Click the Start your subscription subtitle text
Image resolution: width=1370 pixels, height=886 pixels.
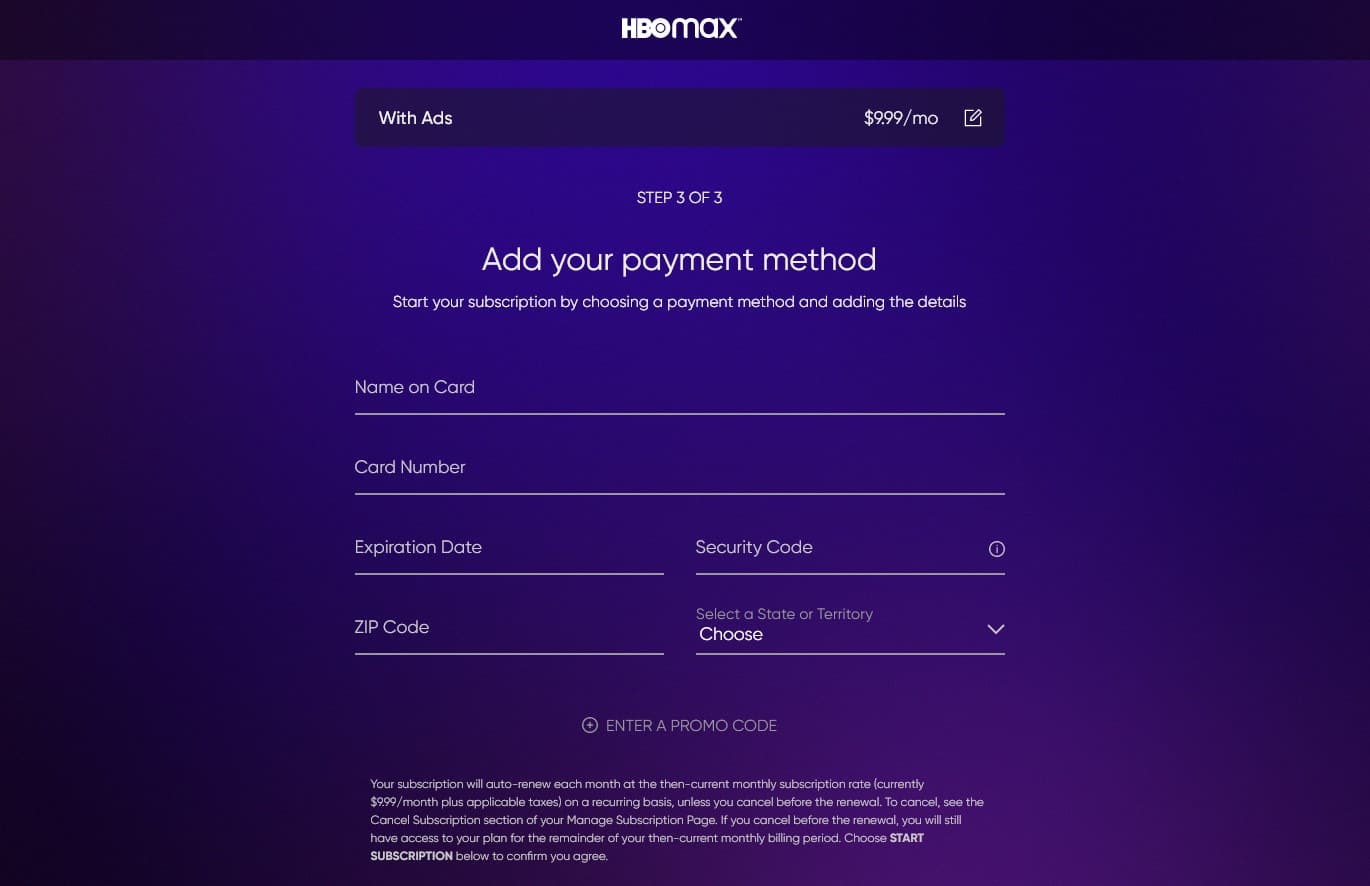click(679, 301)
